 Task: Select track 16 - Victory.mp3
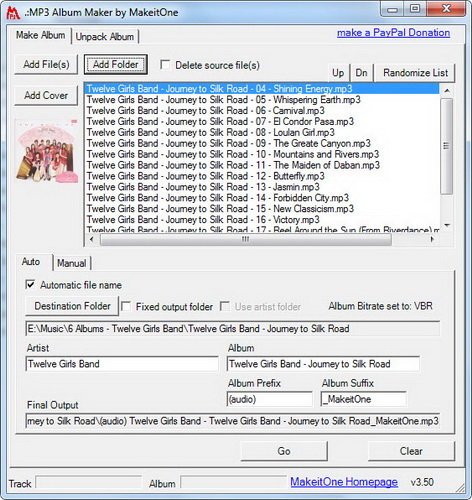tap(262, 220)
